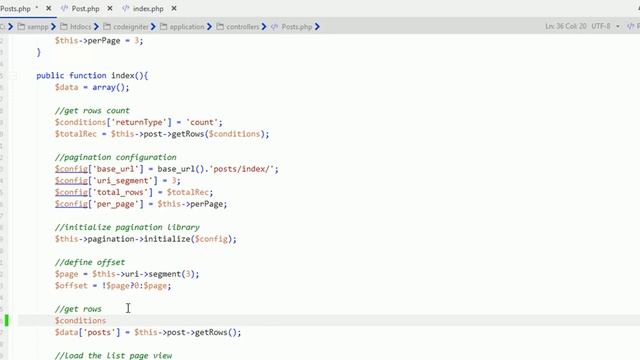Switch to the Post.php tab
This screenshot has height=360, width=640.
click(85, 9)
